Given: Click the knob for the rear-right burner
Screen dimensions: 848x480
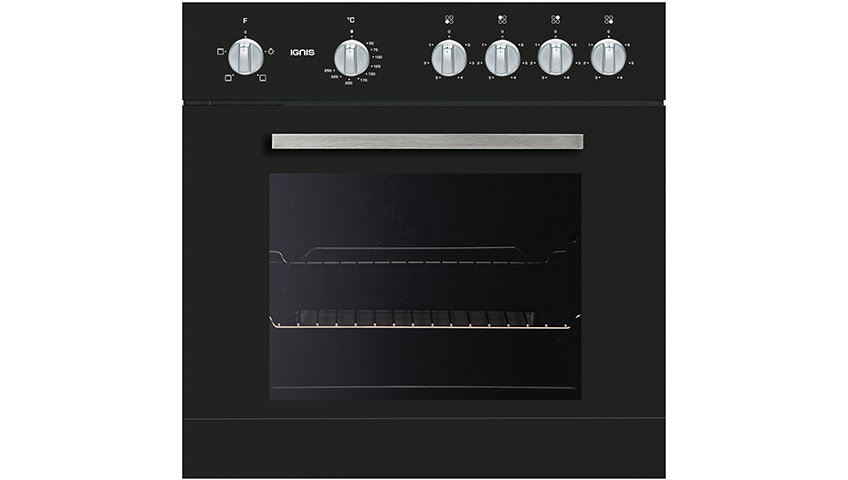Looking at the screenshot, I should click(555, 57).
